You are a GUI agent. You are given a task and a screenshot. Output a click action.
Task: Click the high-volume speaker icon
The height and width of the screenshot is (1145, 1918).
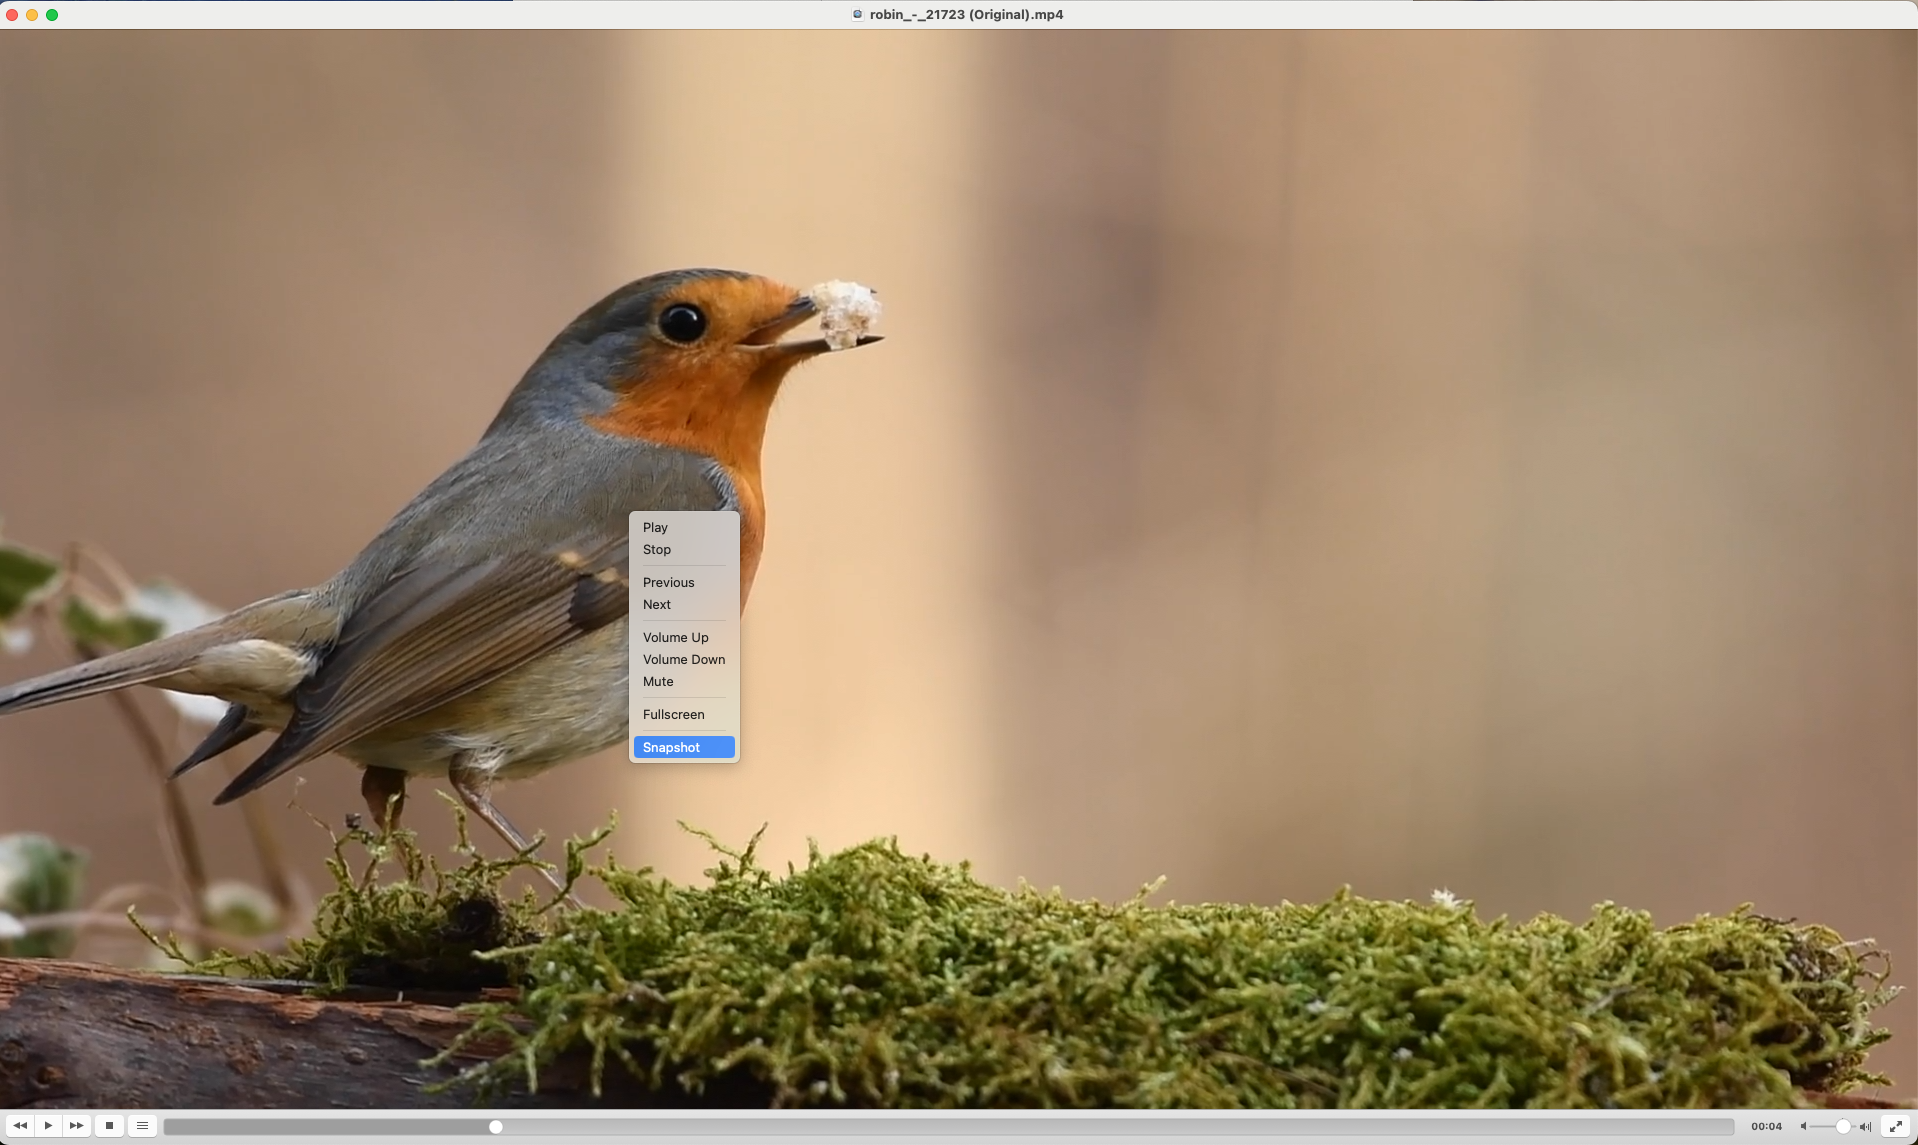pyautogui.click(x=1866, y=1126)
